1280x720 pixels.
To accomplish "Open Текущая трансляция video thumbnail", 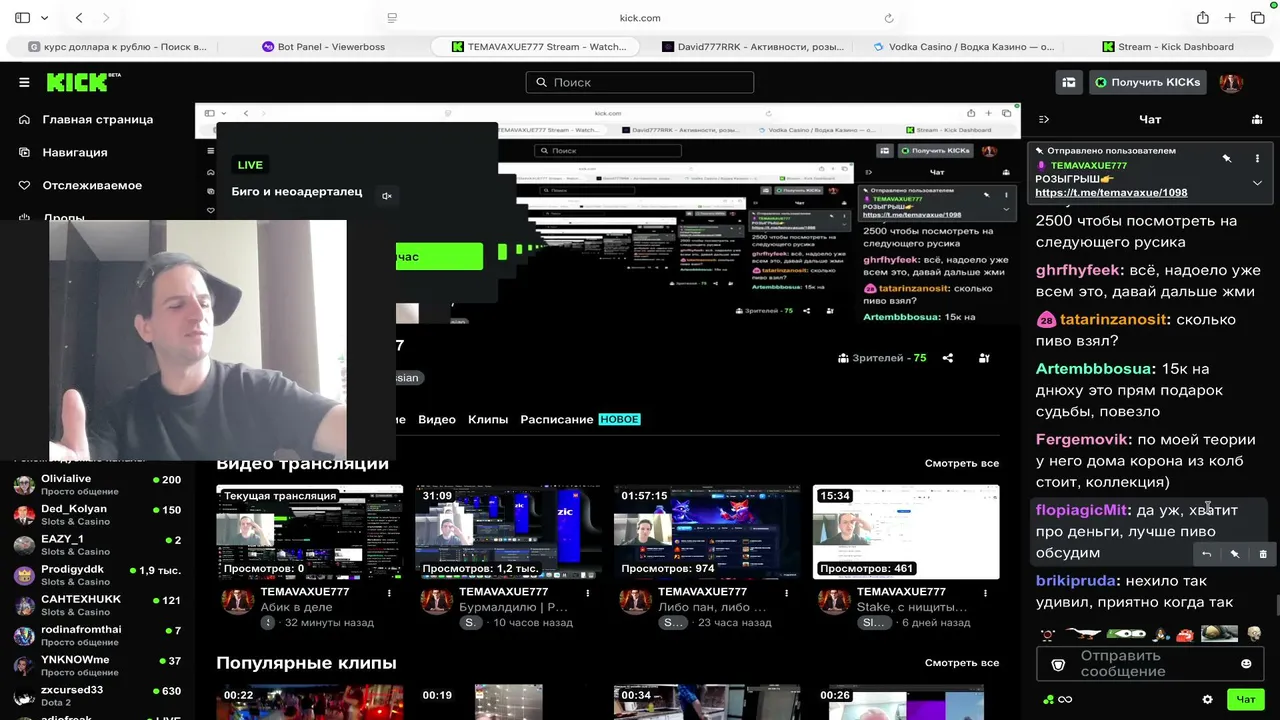I will pyautogui.click(x=310, y=532).
